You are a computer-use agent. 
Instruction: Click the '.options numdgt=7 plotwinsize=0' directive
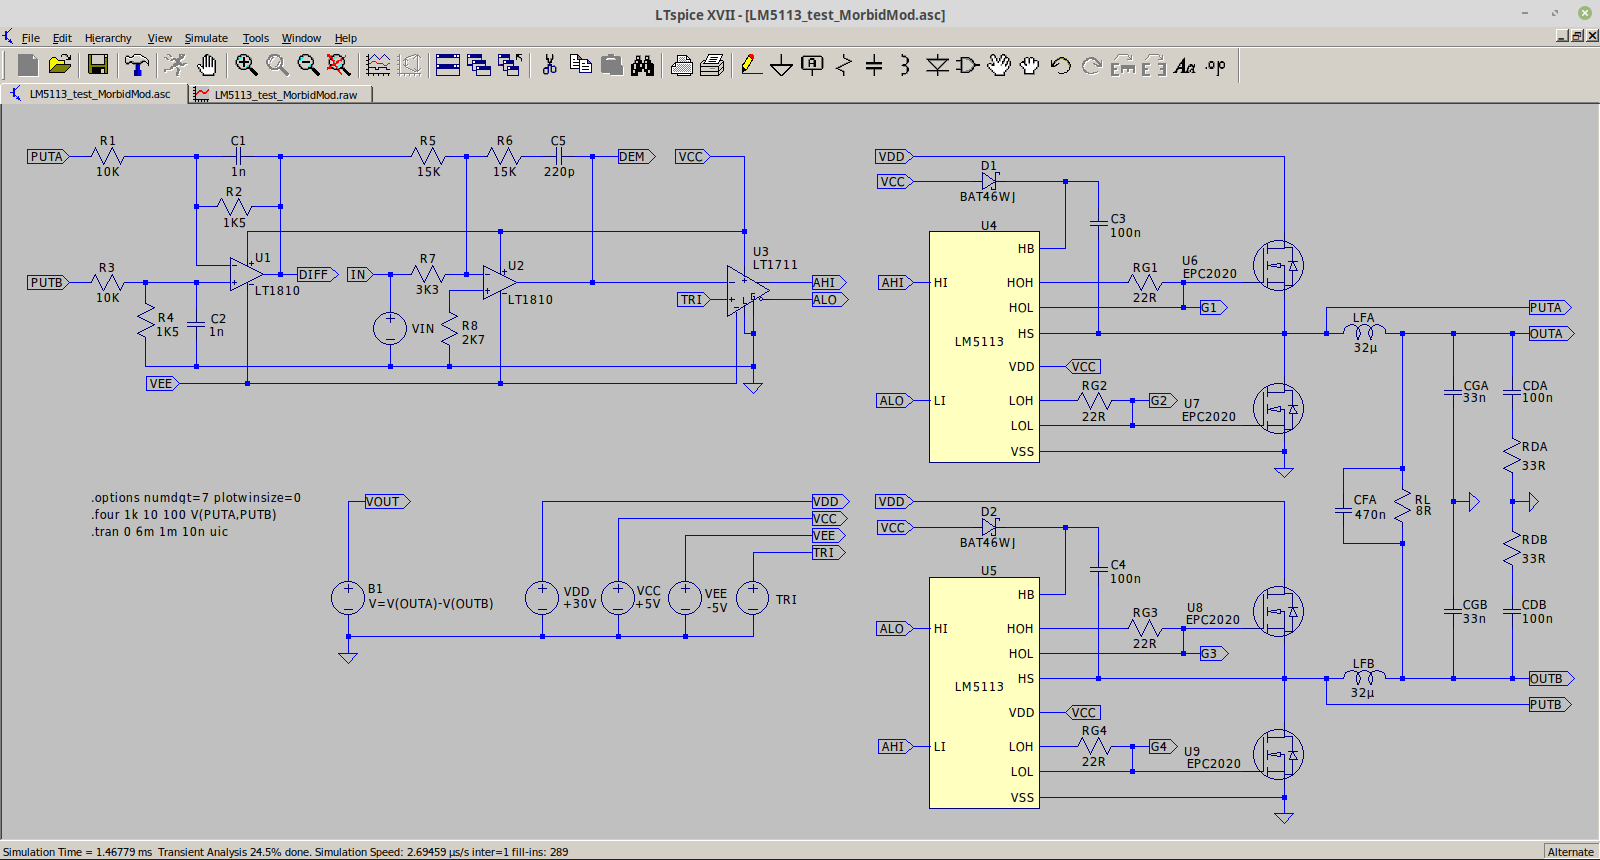[196, 498]
